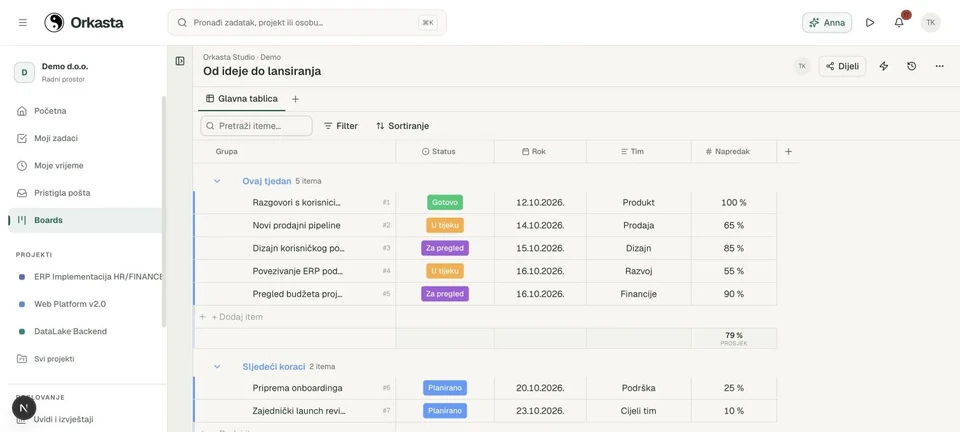
Task: Open notifications bell
Action: (x=899, y=23)
